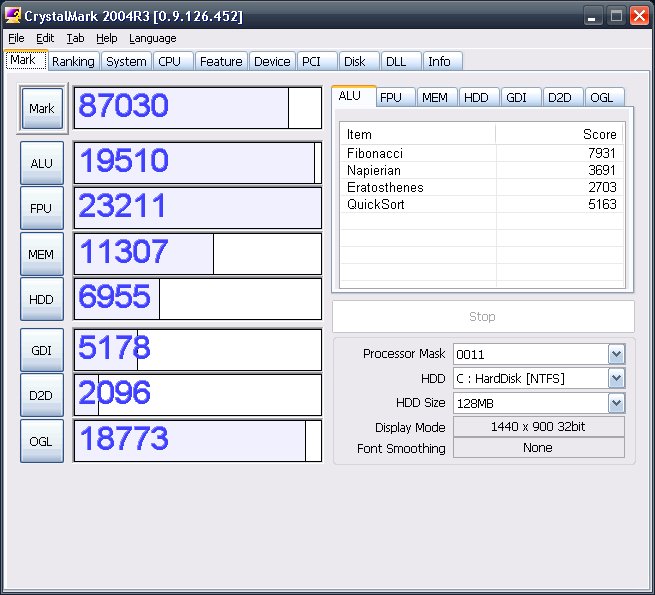Viewport: 655px width, 595px height.
Task: Switch to the PCI tab
Action: (x=317, y=61)
